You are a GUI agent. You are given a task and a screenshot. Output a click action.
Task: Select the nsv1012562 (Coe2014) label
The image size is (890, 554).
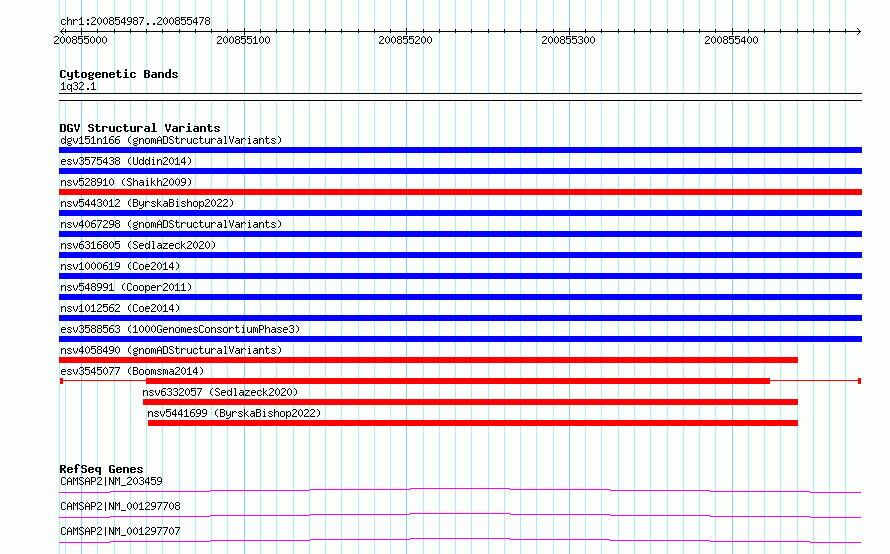click(x=120, y=308)
